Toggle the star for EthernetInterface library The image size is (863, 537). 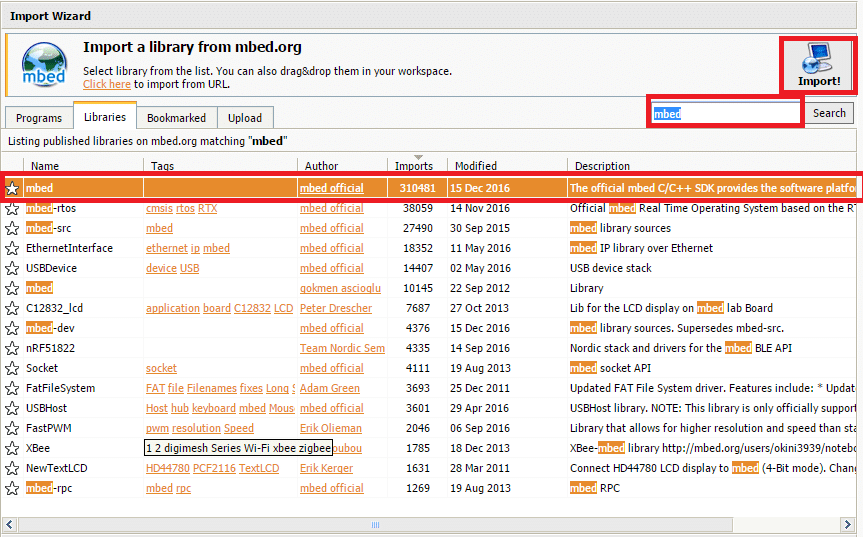coord(12,248)
